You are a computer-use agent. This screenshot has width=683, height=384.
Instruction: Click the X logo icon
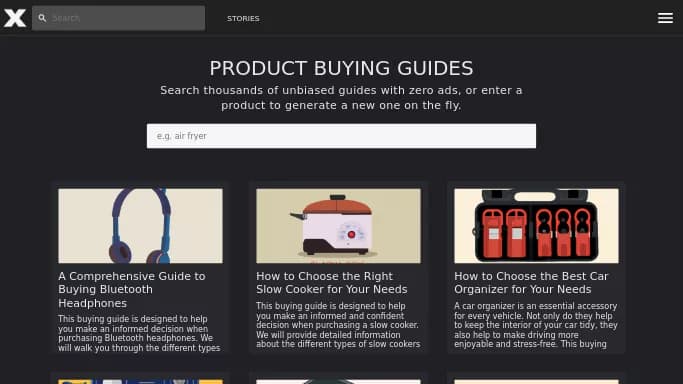click(15, 18)
